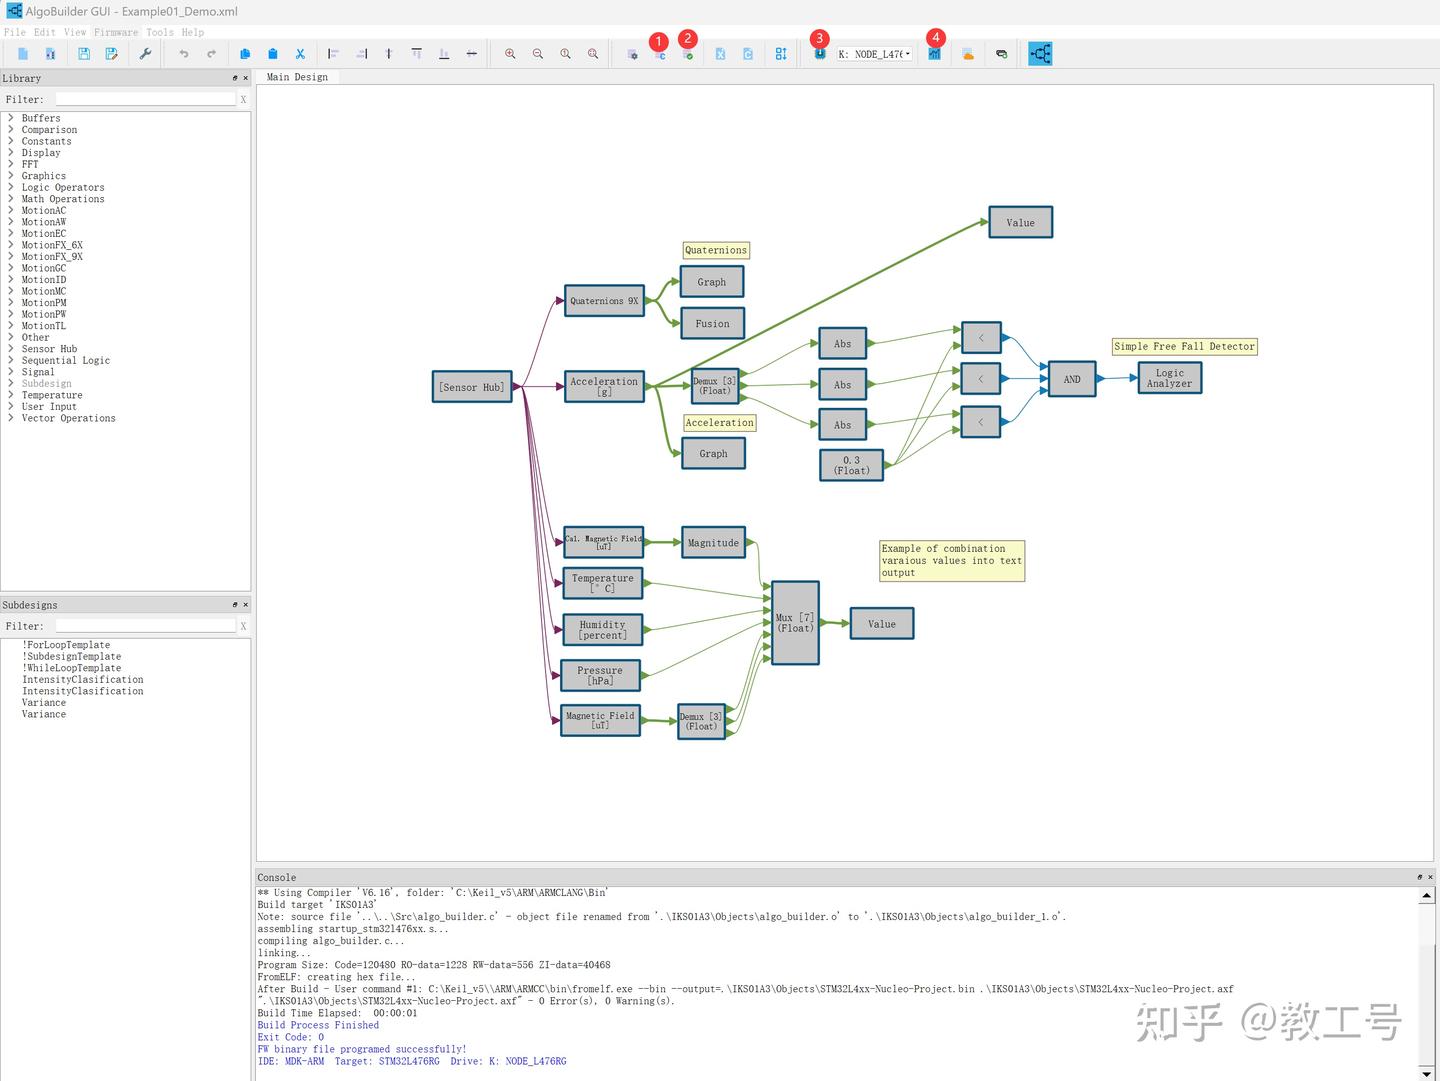Screen dimensions: 1440x1081
Task: Open the Tools menu
Action: click(160, 32)
